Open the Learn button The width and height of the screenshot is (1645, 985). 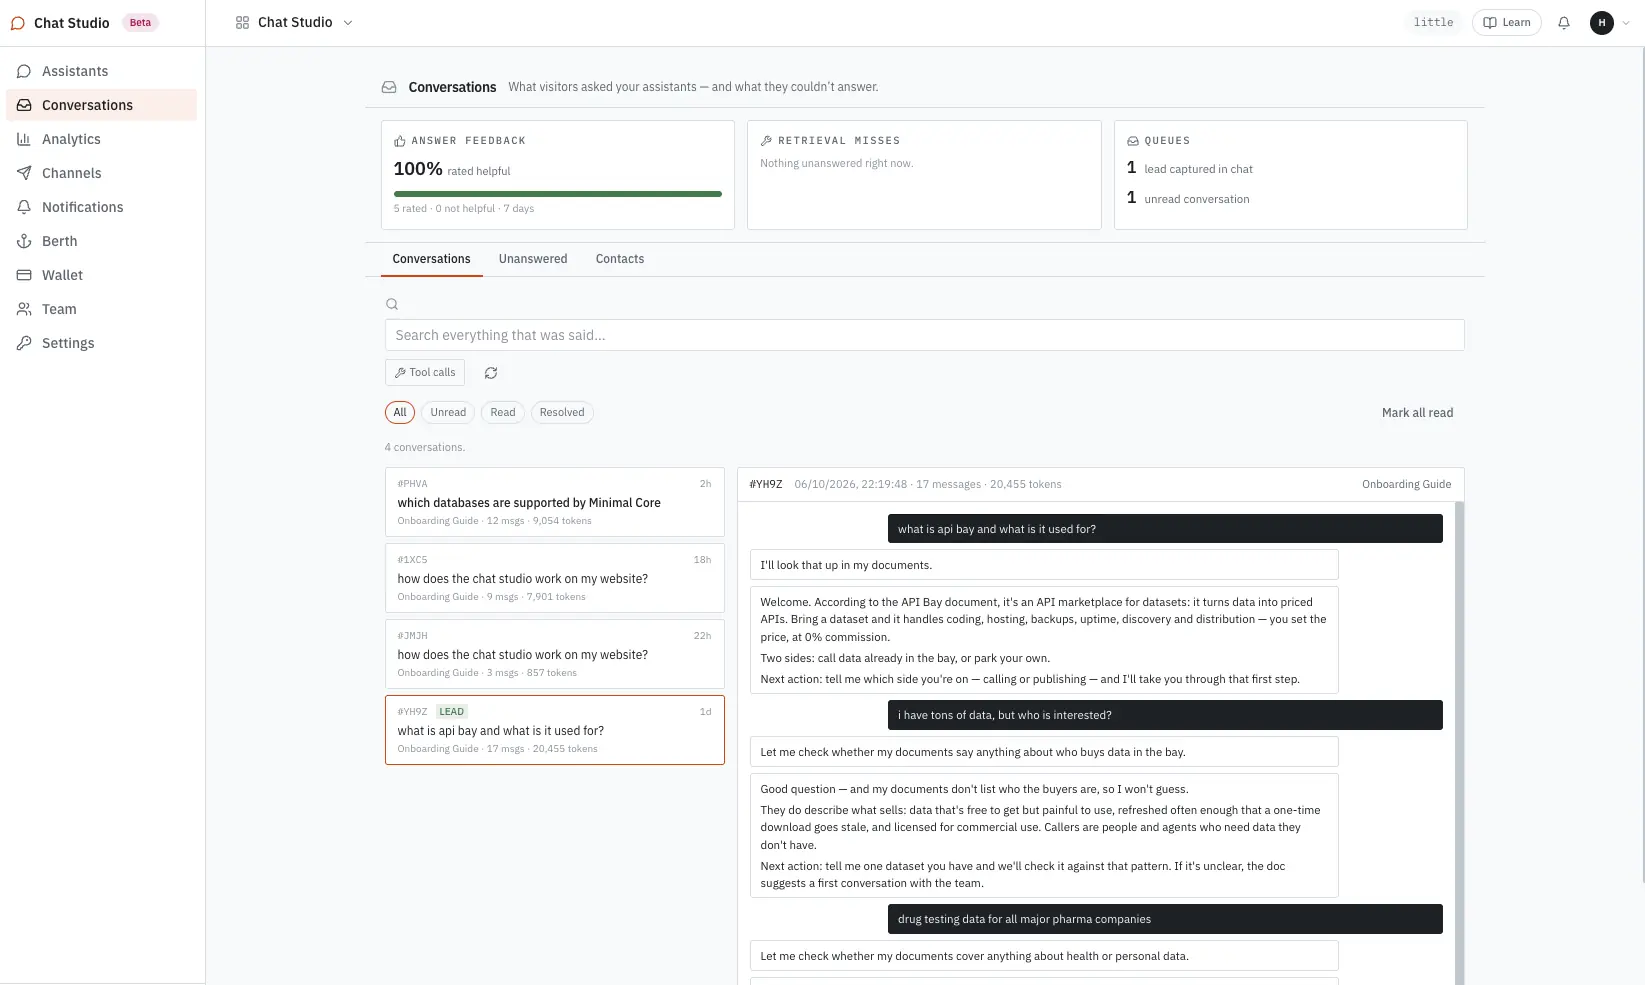click(1507, 23)
